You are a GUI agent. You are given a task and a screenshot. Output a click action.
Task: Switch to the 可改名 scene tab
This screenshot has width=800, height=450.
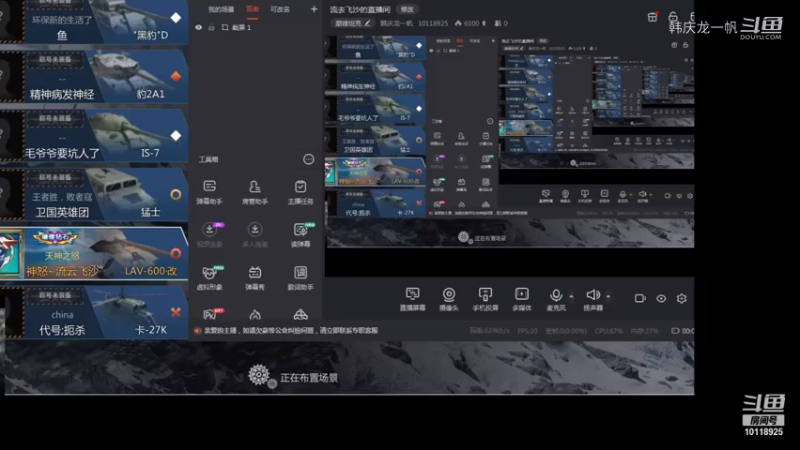click(280, 9)
